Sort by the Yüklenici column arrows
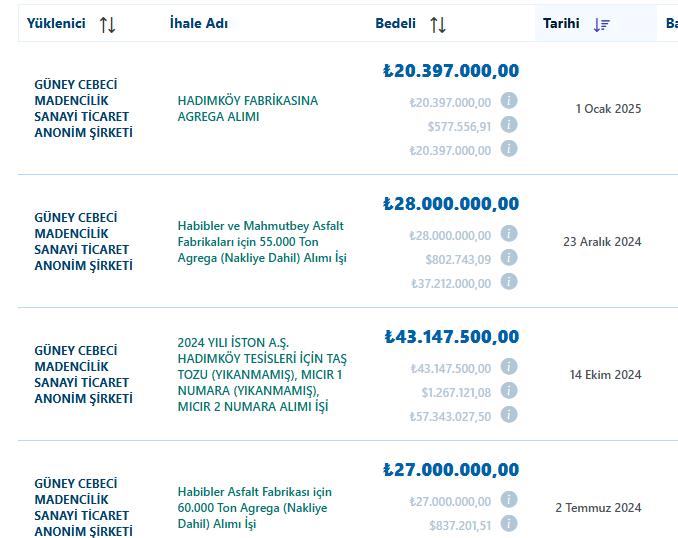Image resolution: width=678 pixels, height=538 pixels. point(107,25)
